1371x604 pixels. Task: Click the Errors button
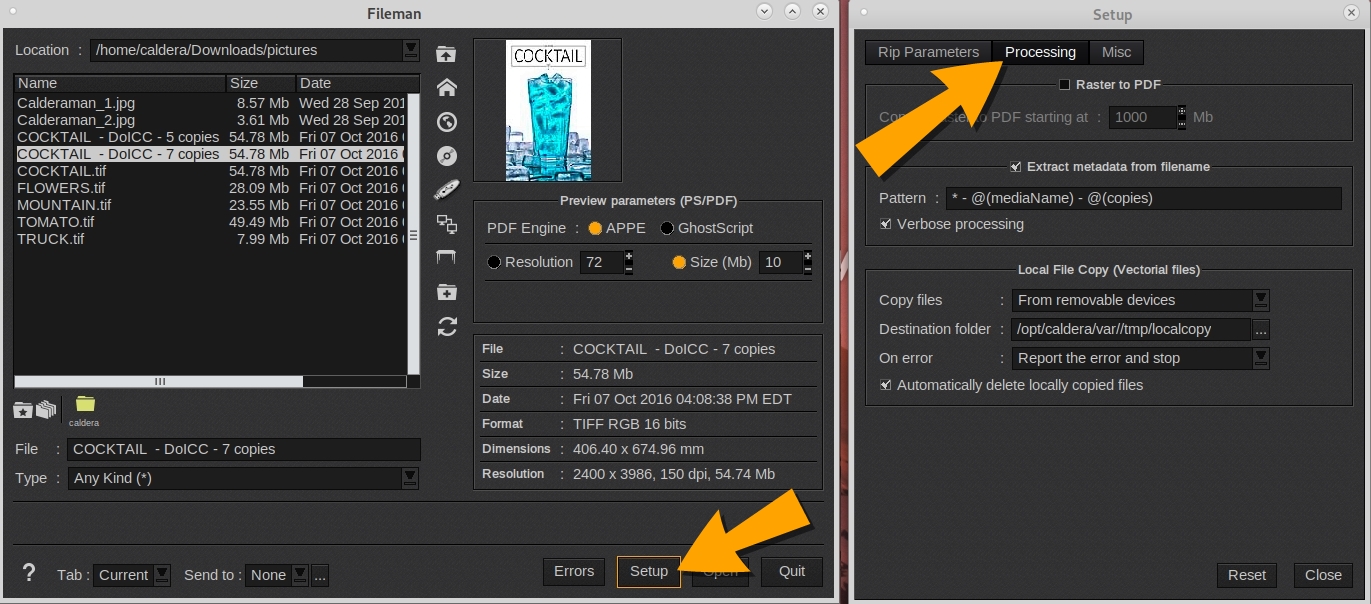click(x=573, y=571)
